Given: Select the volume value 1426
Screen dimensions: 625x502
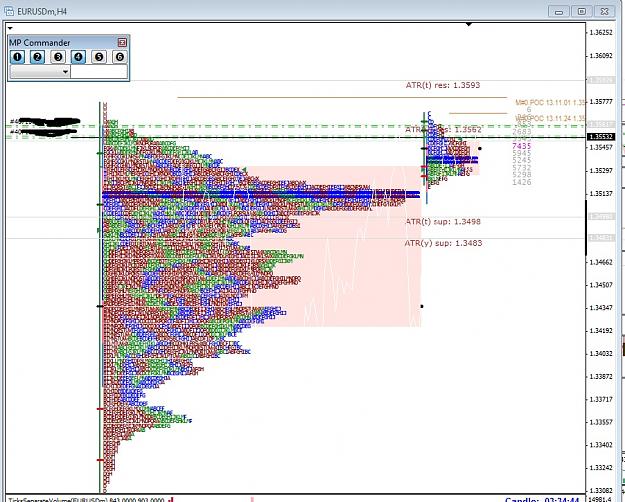Looking at the screenshot, I should [522, 182].
